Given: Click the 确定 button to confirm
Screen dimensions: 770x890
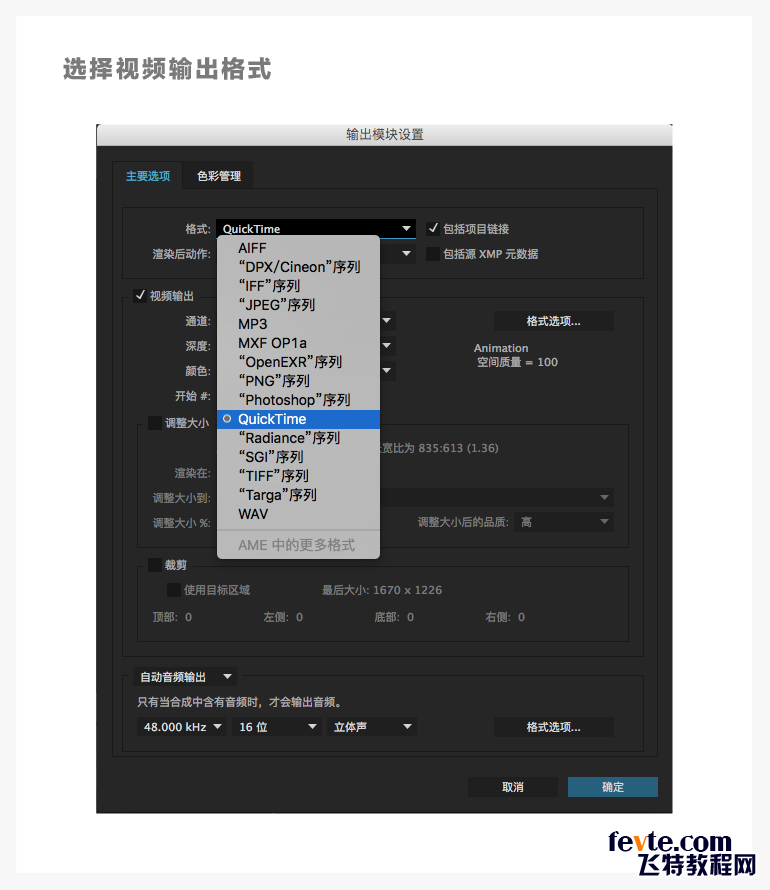Looking at the screenshot, I should point(612,787).
